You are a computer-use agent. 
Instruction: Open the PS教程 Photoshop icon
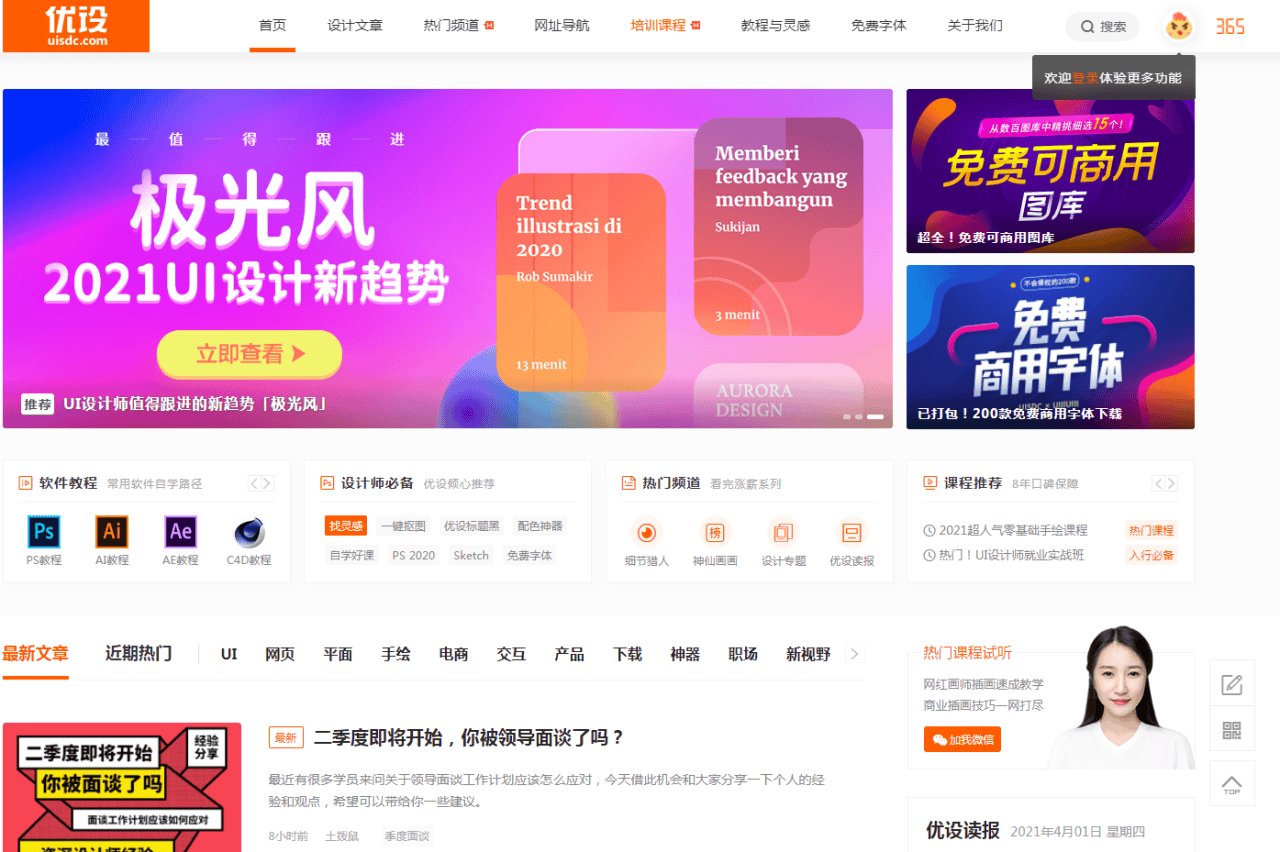[43, 532]
